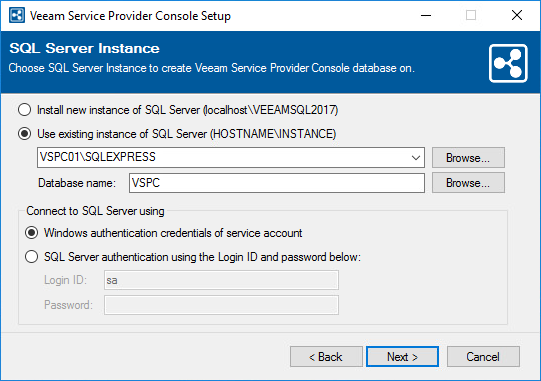Click the VSPC01\SQLEXPRESS instance field
The width and height of the screenshot is (541, 381).
[x=230, y=158]
